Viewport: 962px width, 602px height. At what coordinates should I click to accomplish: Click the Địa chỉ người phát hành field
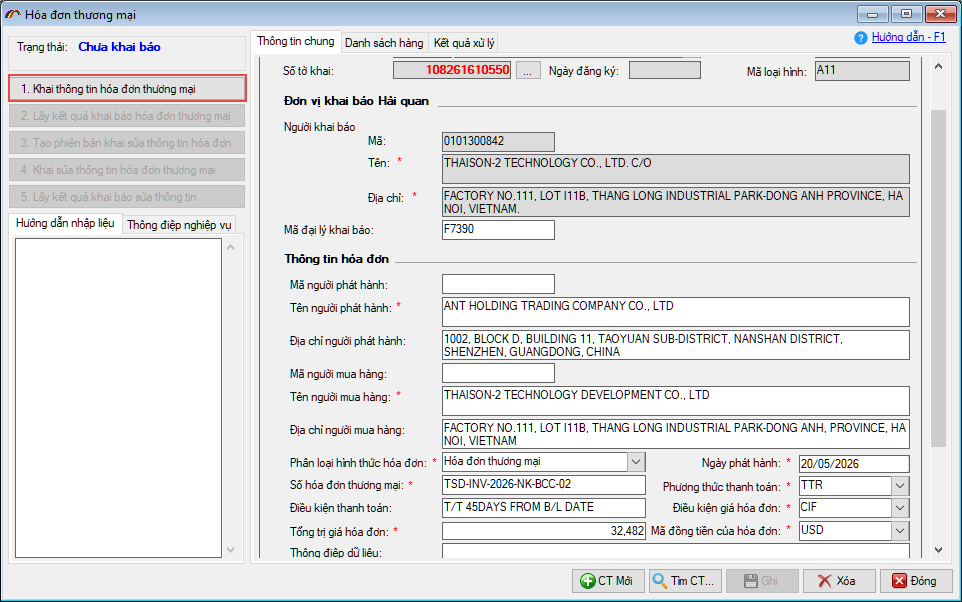pos(675,345)
